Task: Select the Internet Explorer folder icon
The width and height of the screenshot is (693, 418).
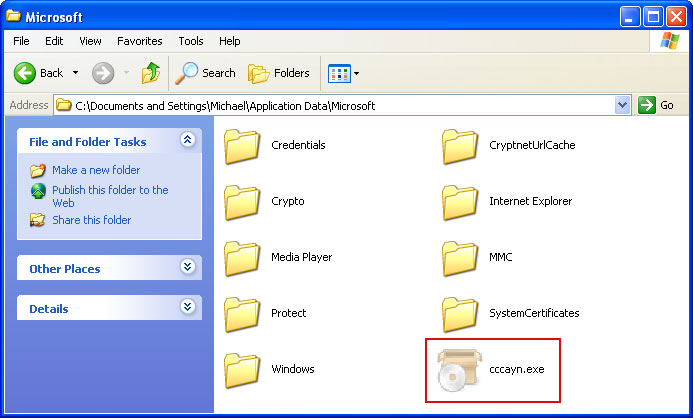Action: (460, 202)
